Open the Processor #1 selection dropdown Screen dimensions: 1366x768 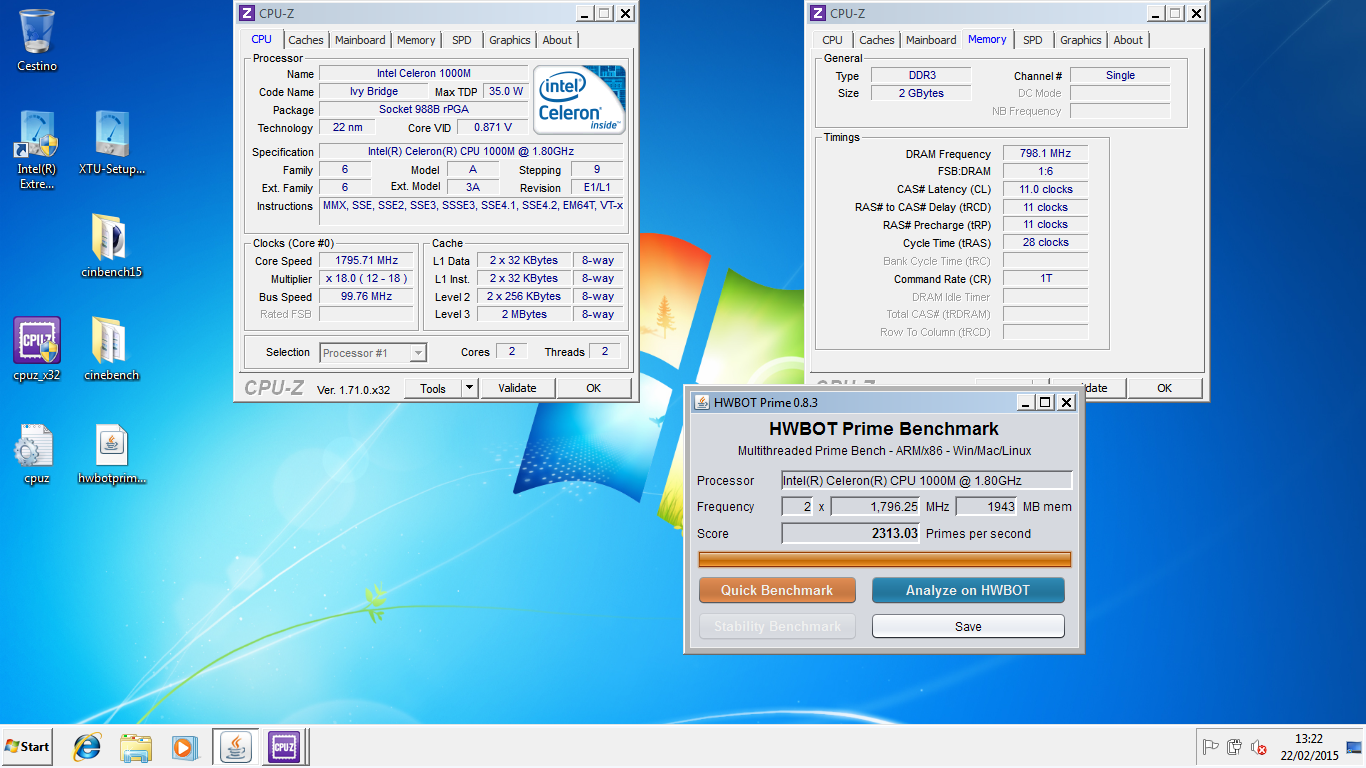tap(373, 352)
